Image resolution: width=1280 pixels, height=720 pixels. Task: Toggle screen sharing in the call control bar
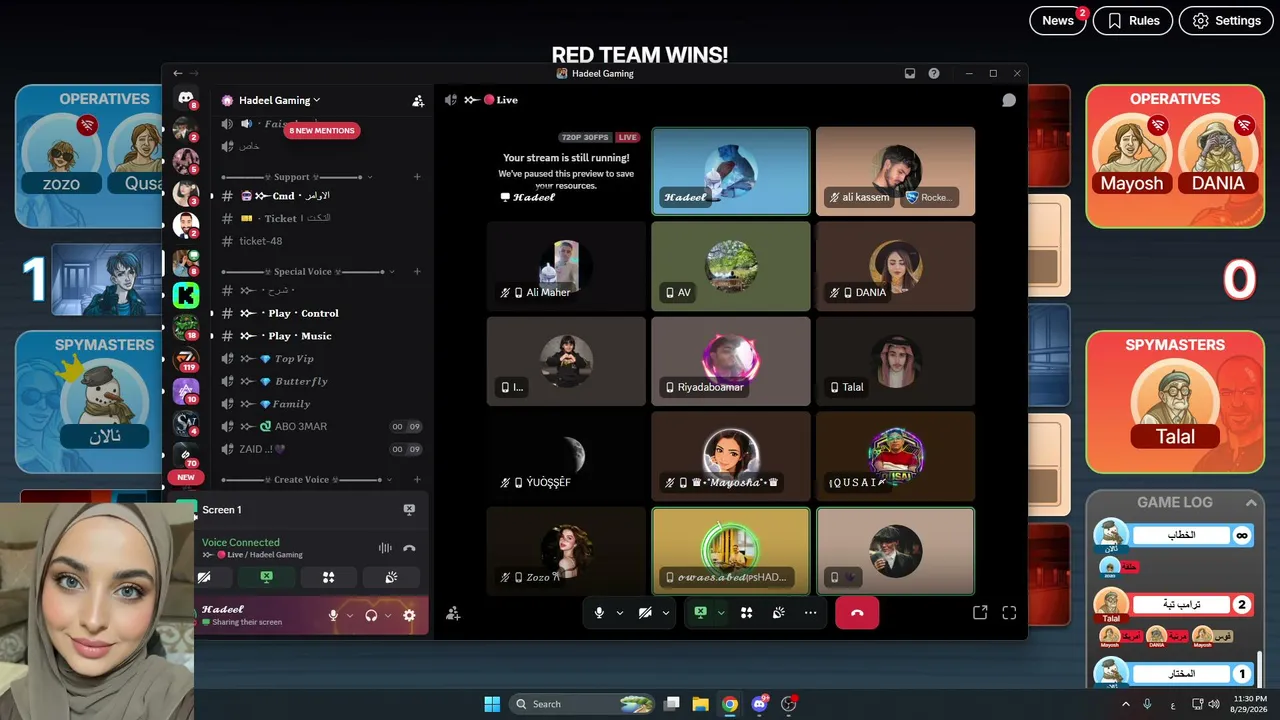(700, 613)
